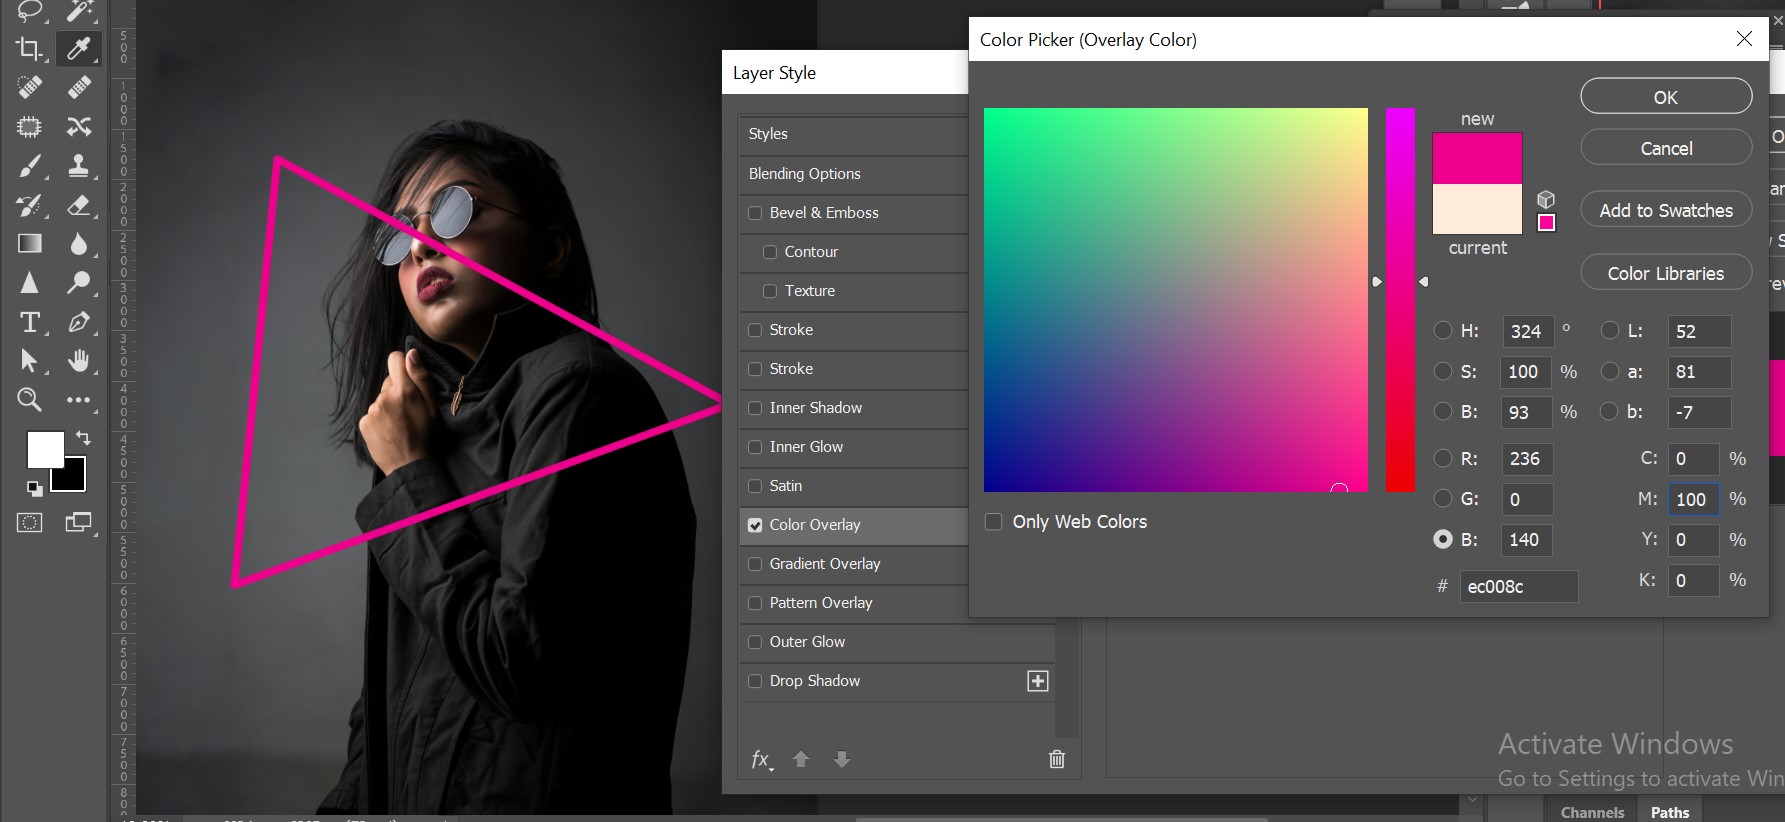The image size is (1785, 822).
Task: Reset default foreground and background colors
Action: pos(35,489)
